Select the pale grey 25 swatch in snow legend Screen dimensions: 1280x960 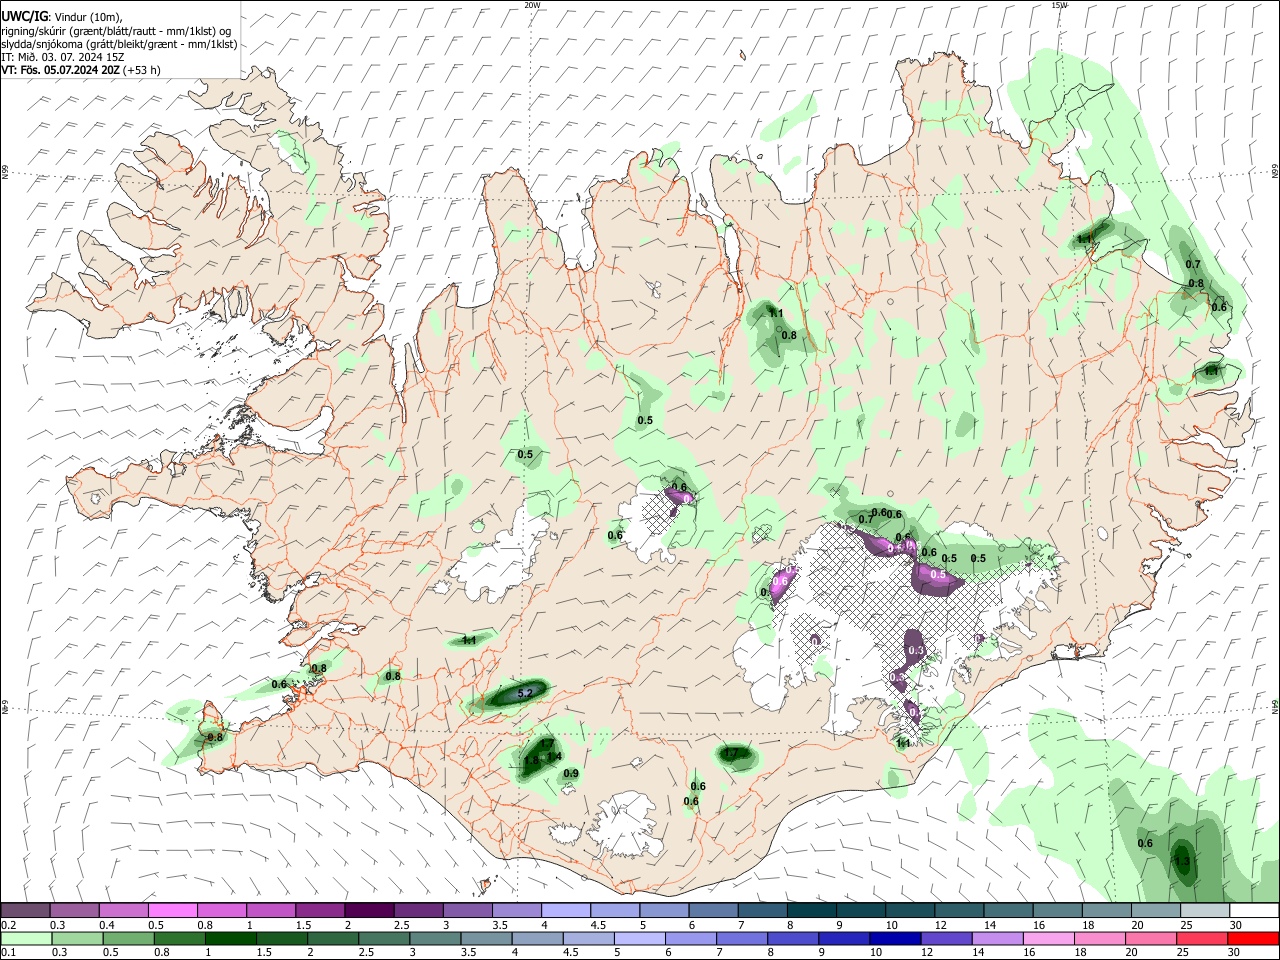1204,910
